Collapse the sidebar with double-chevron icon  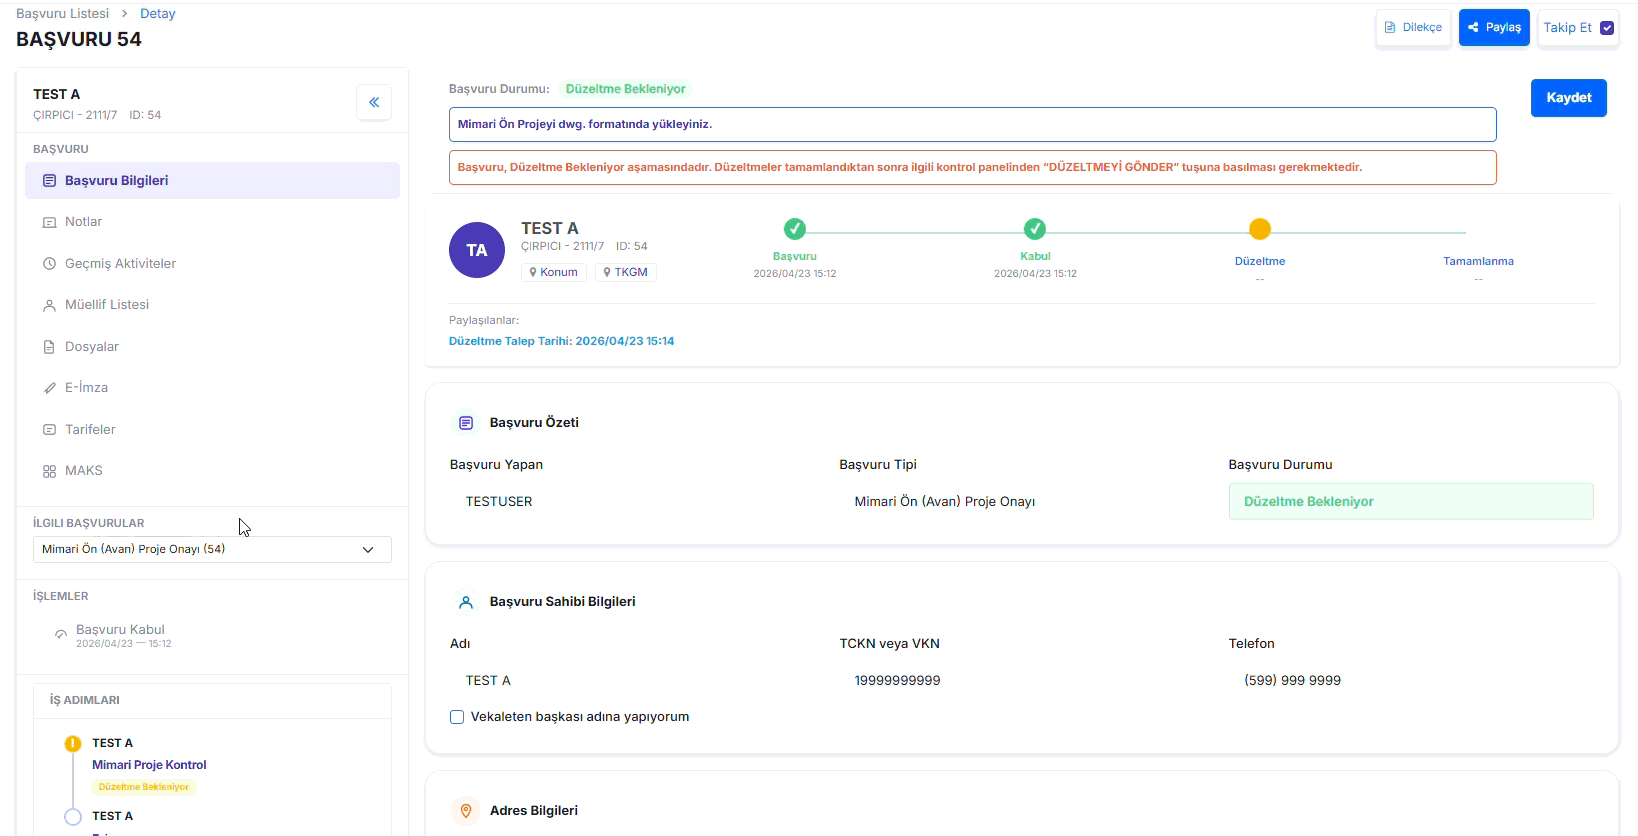click(374, 102)
